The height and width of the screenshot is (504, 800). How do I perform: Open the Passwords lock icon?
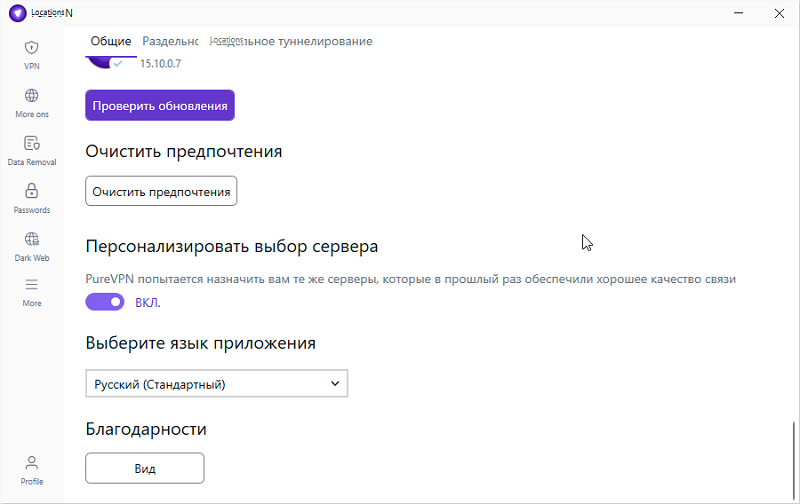31,197
